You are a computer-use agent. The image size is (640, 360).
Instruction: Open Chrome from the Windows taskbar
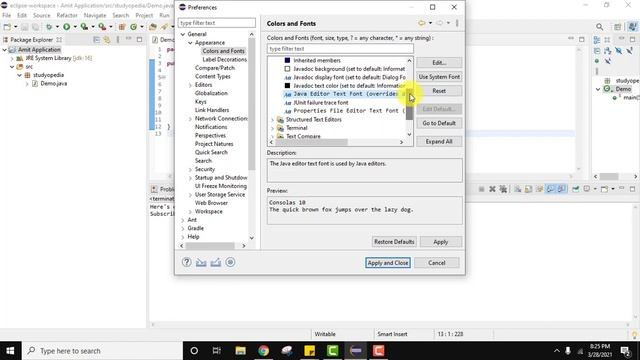[x=263, y=351]
